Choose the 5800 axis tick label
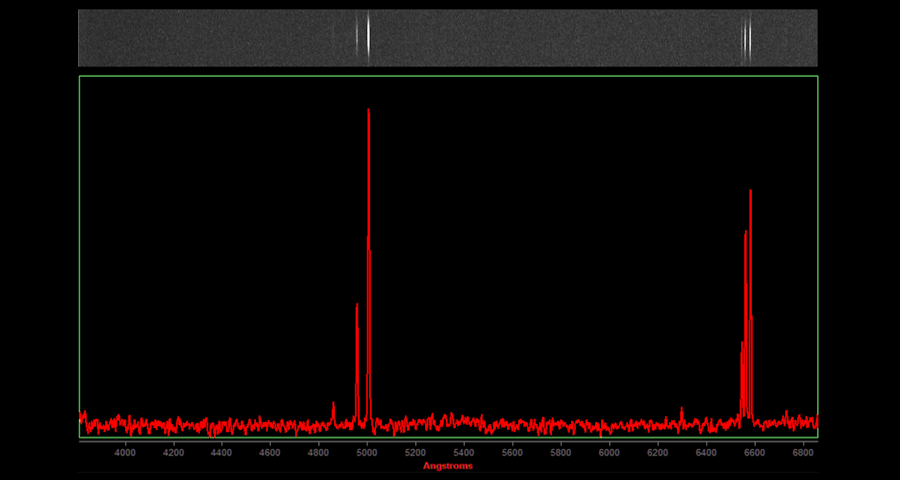 pyautogui.click(x=561, y=453)
